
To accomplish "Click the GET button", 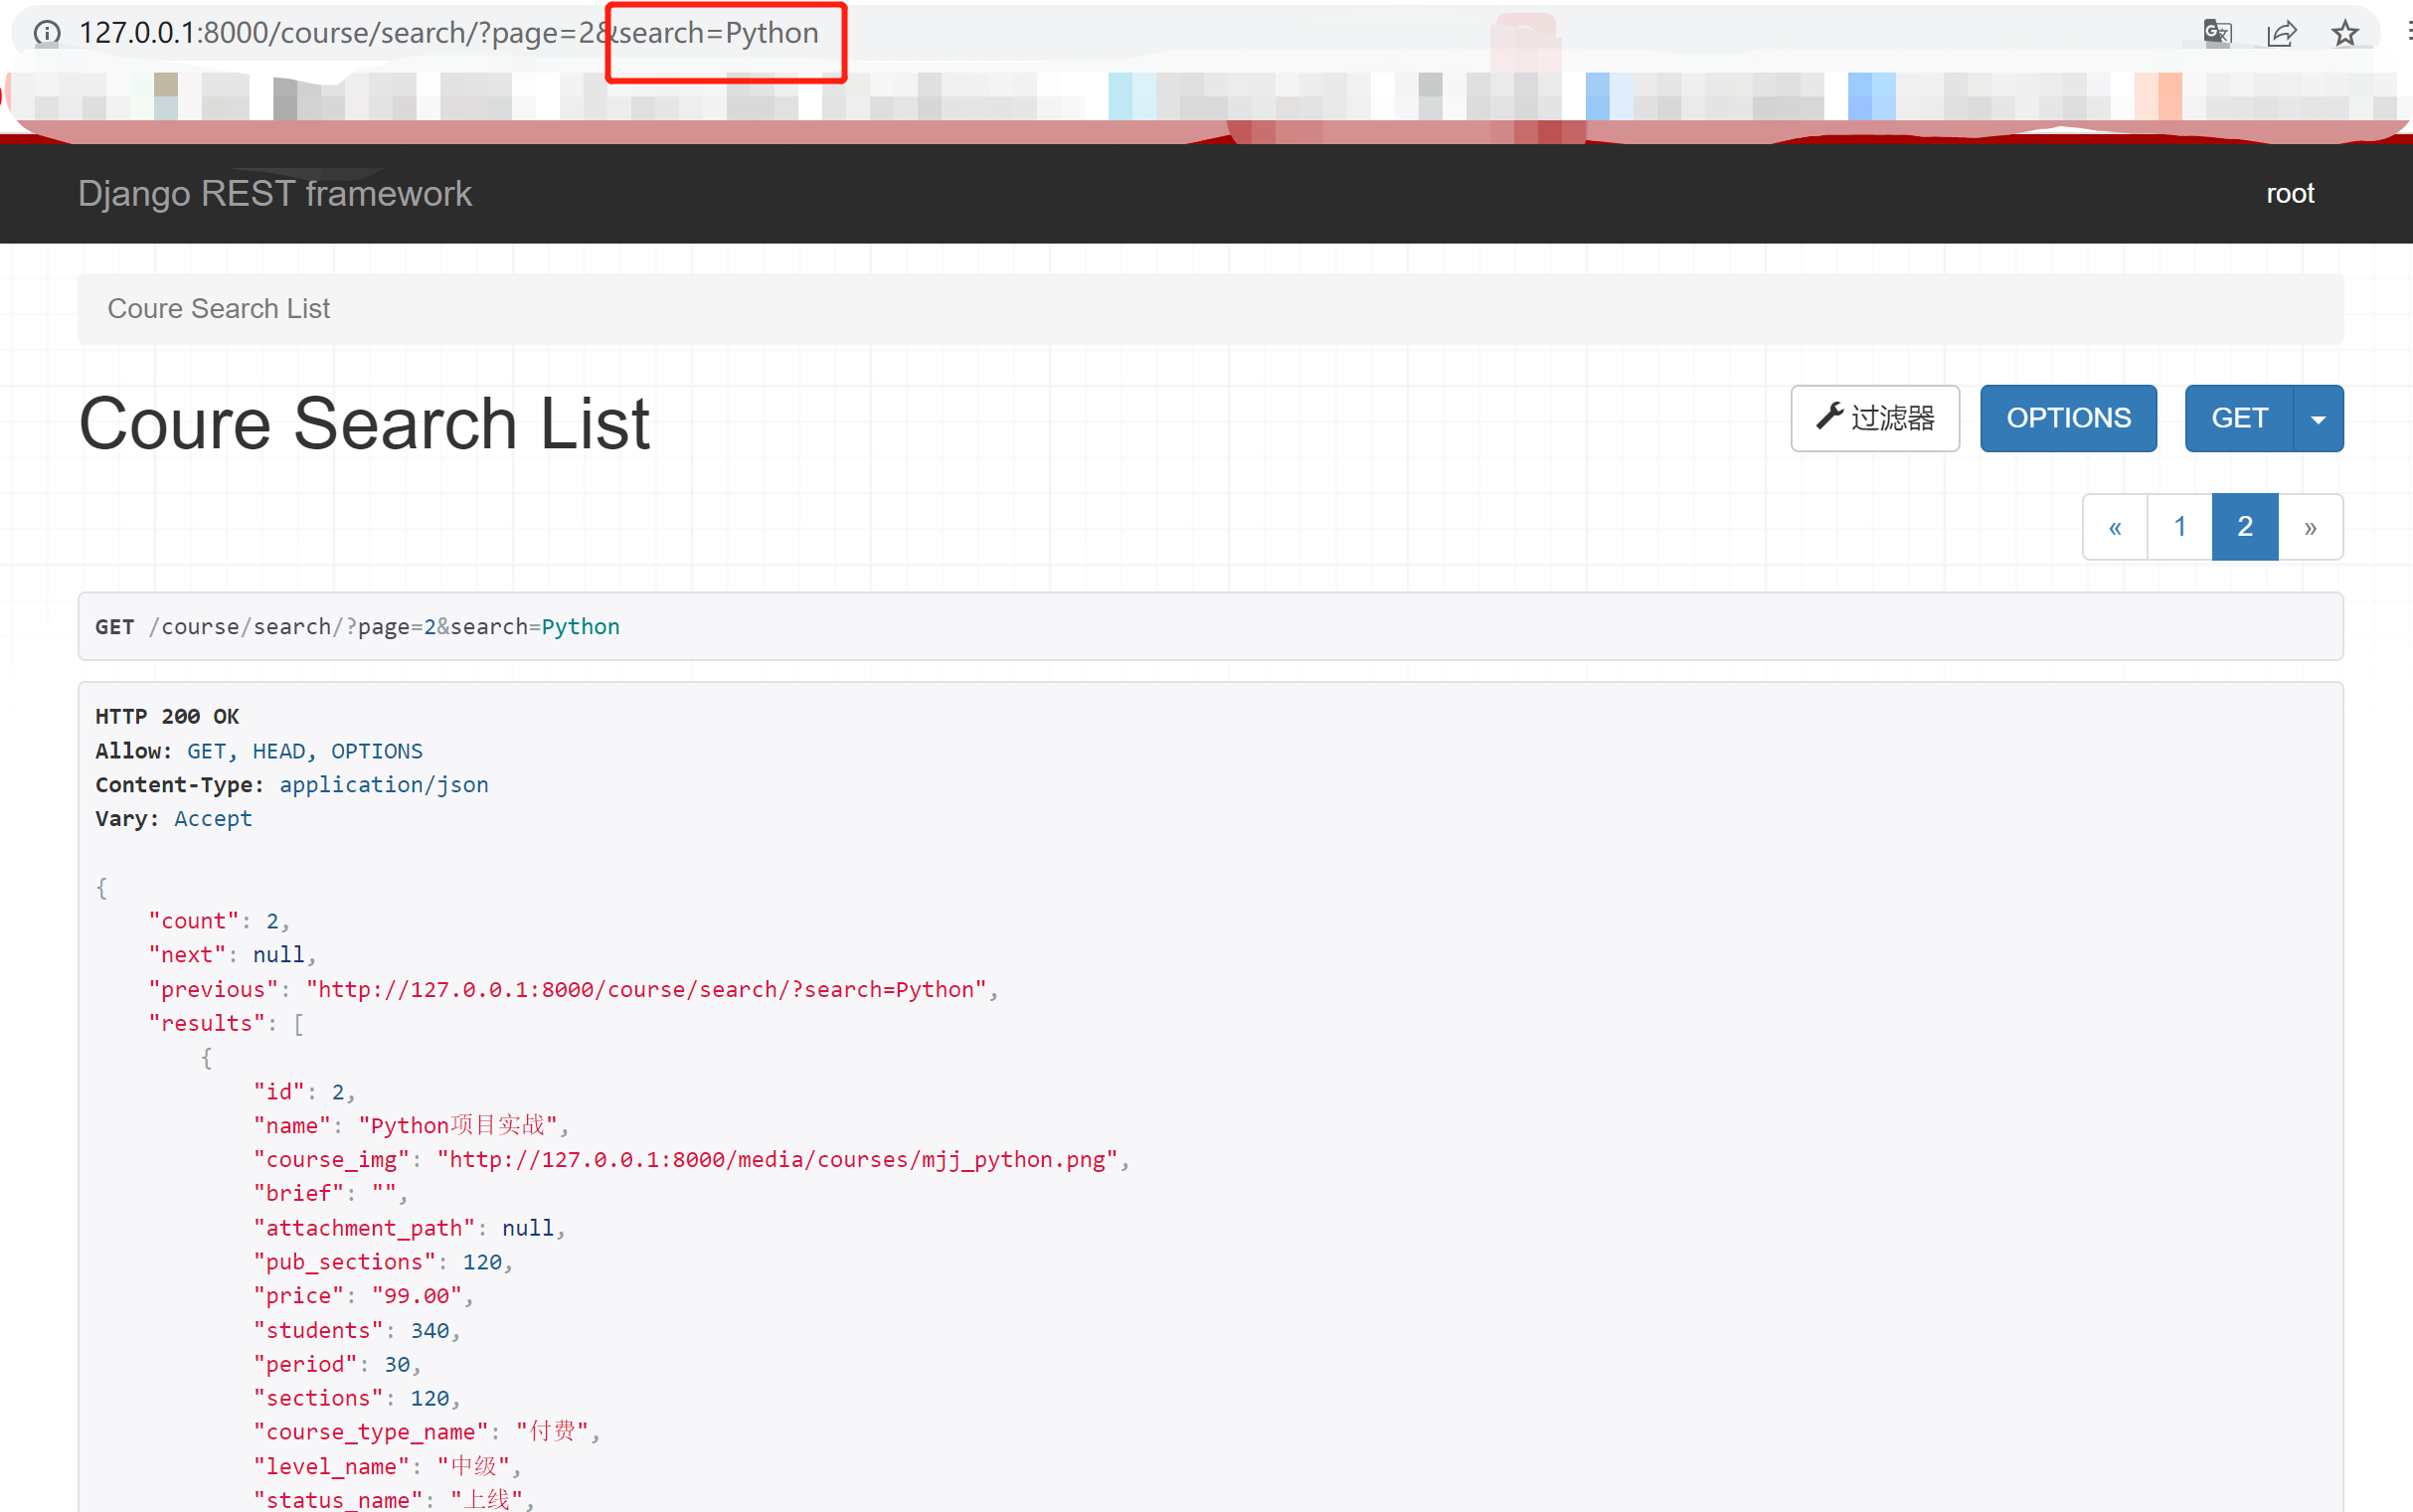I will point(2238,418).
